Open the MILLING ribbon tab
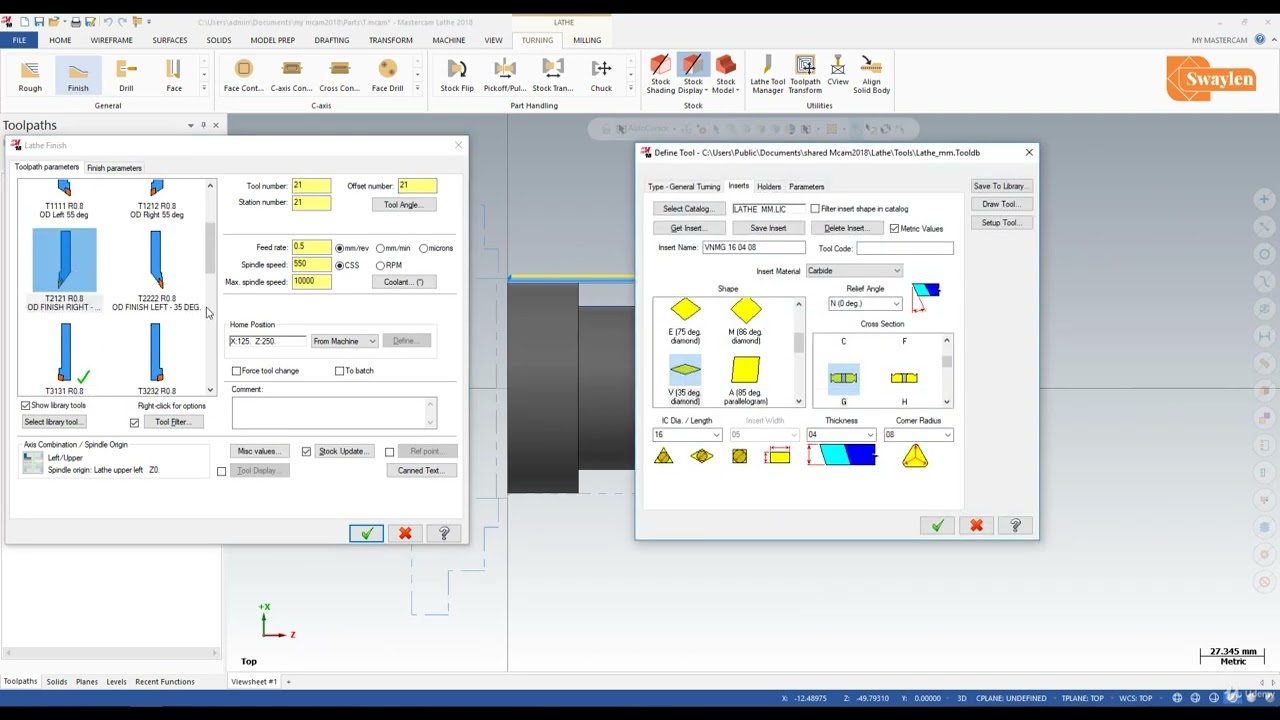Image resolution: width=1280 pixels, height=720 pixels. [587, 40]
